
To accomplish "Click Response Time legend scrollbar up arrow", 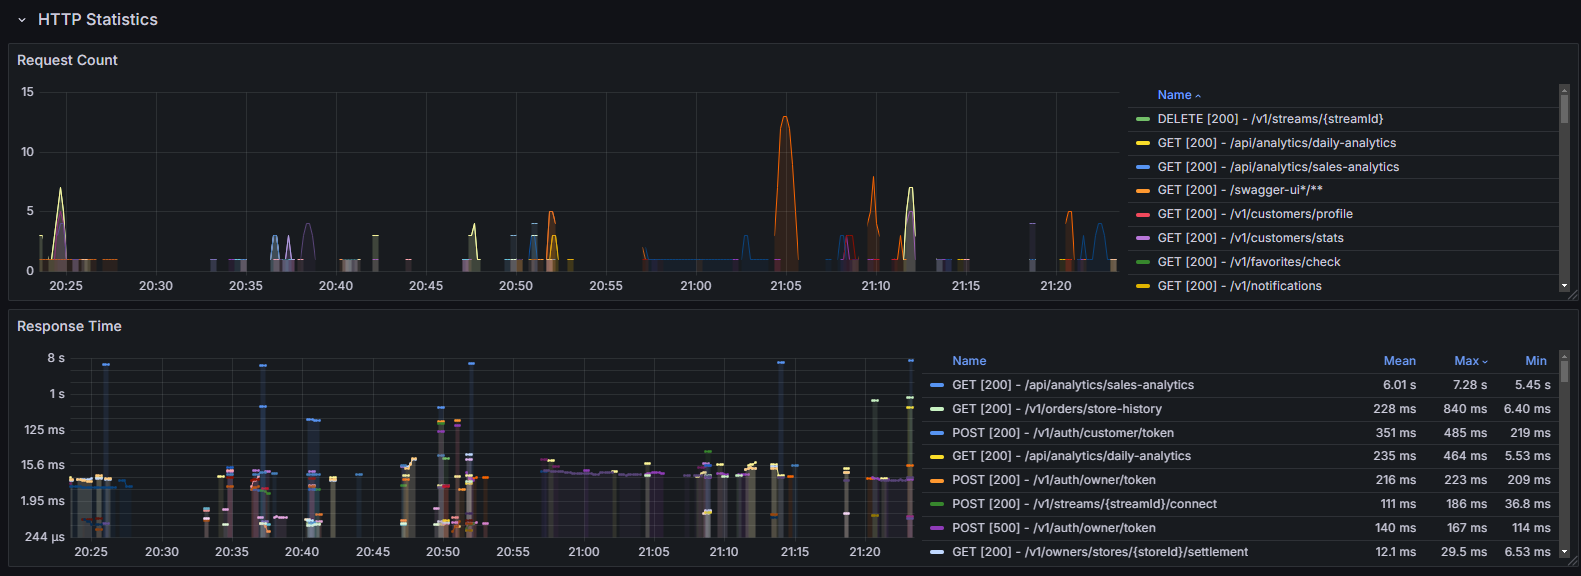I will point(1565,355).
